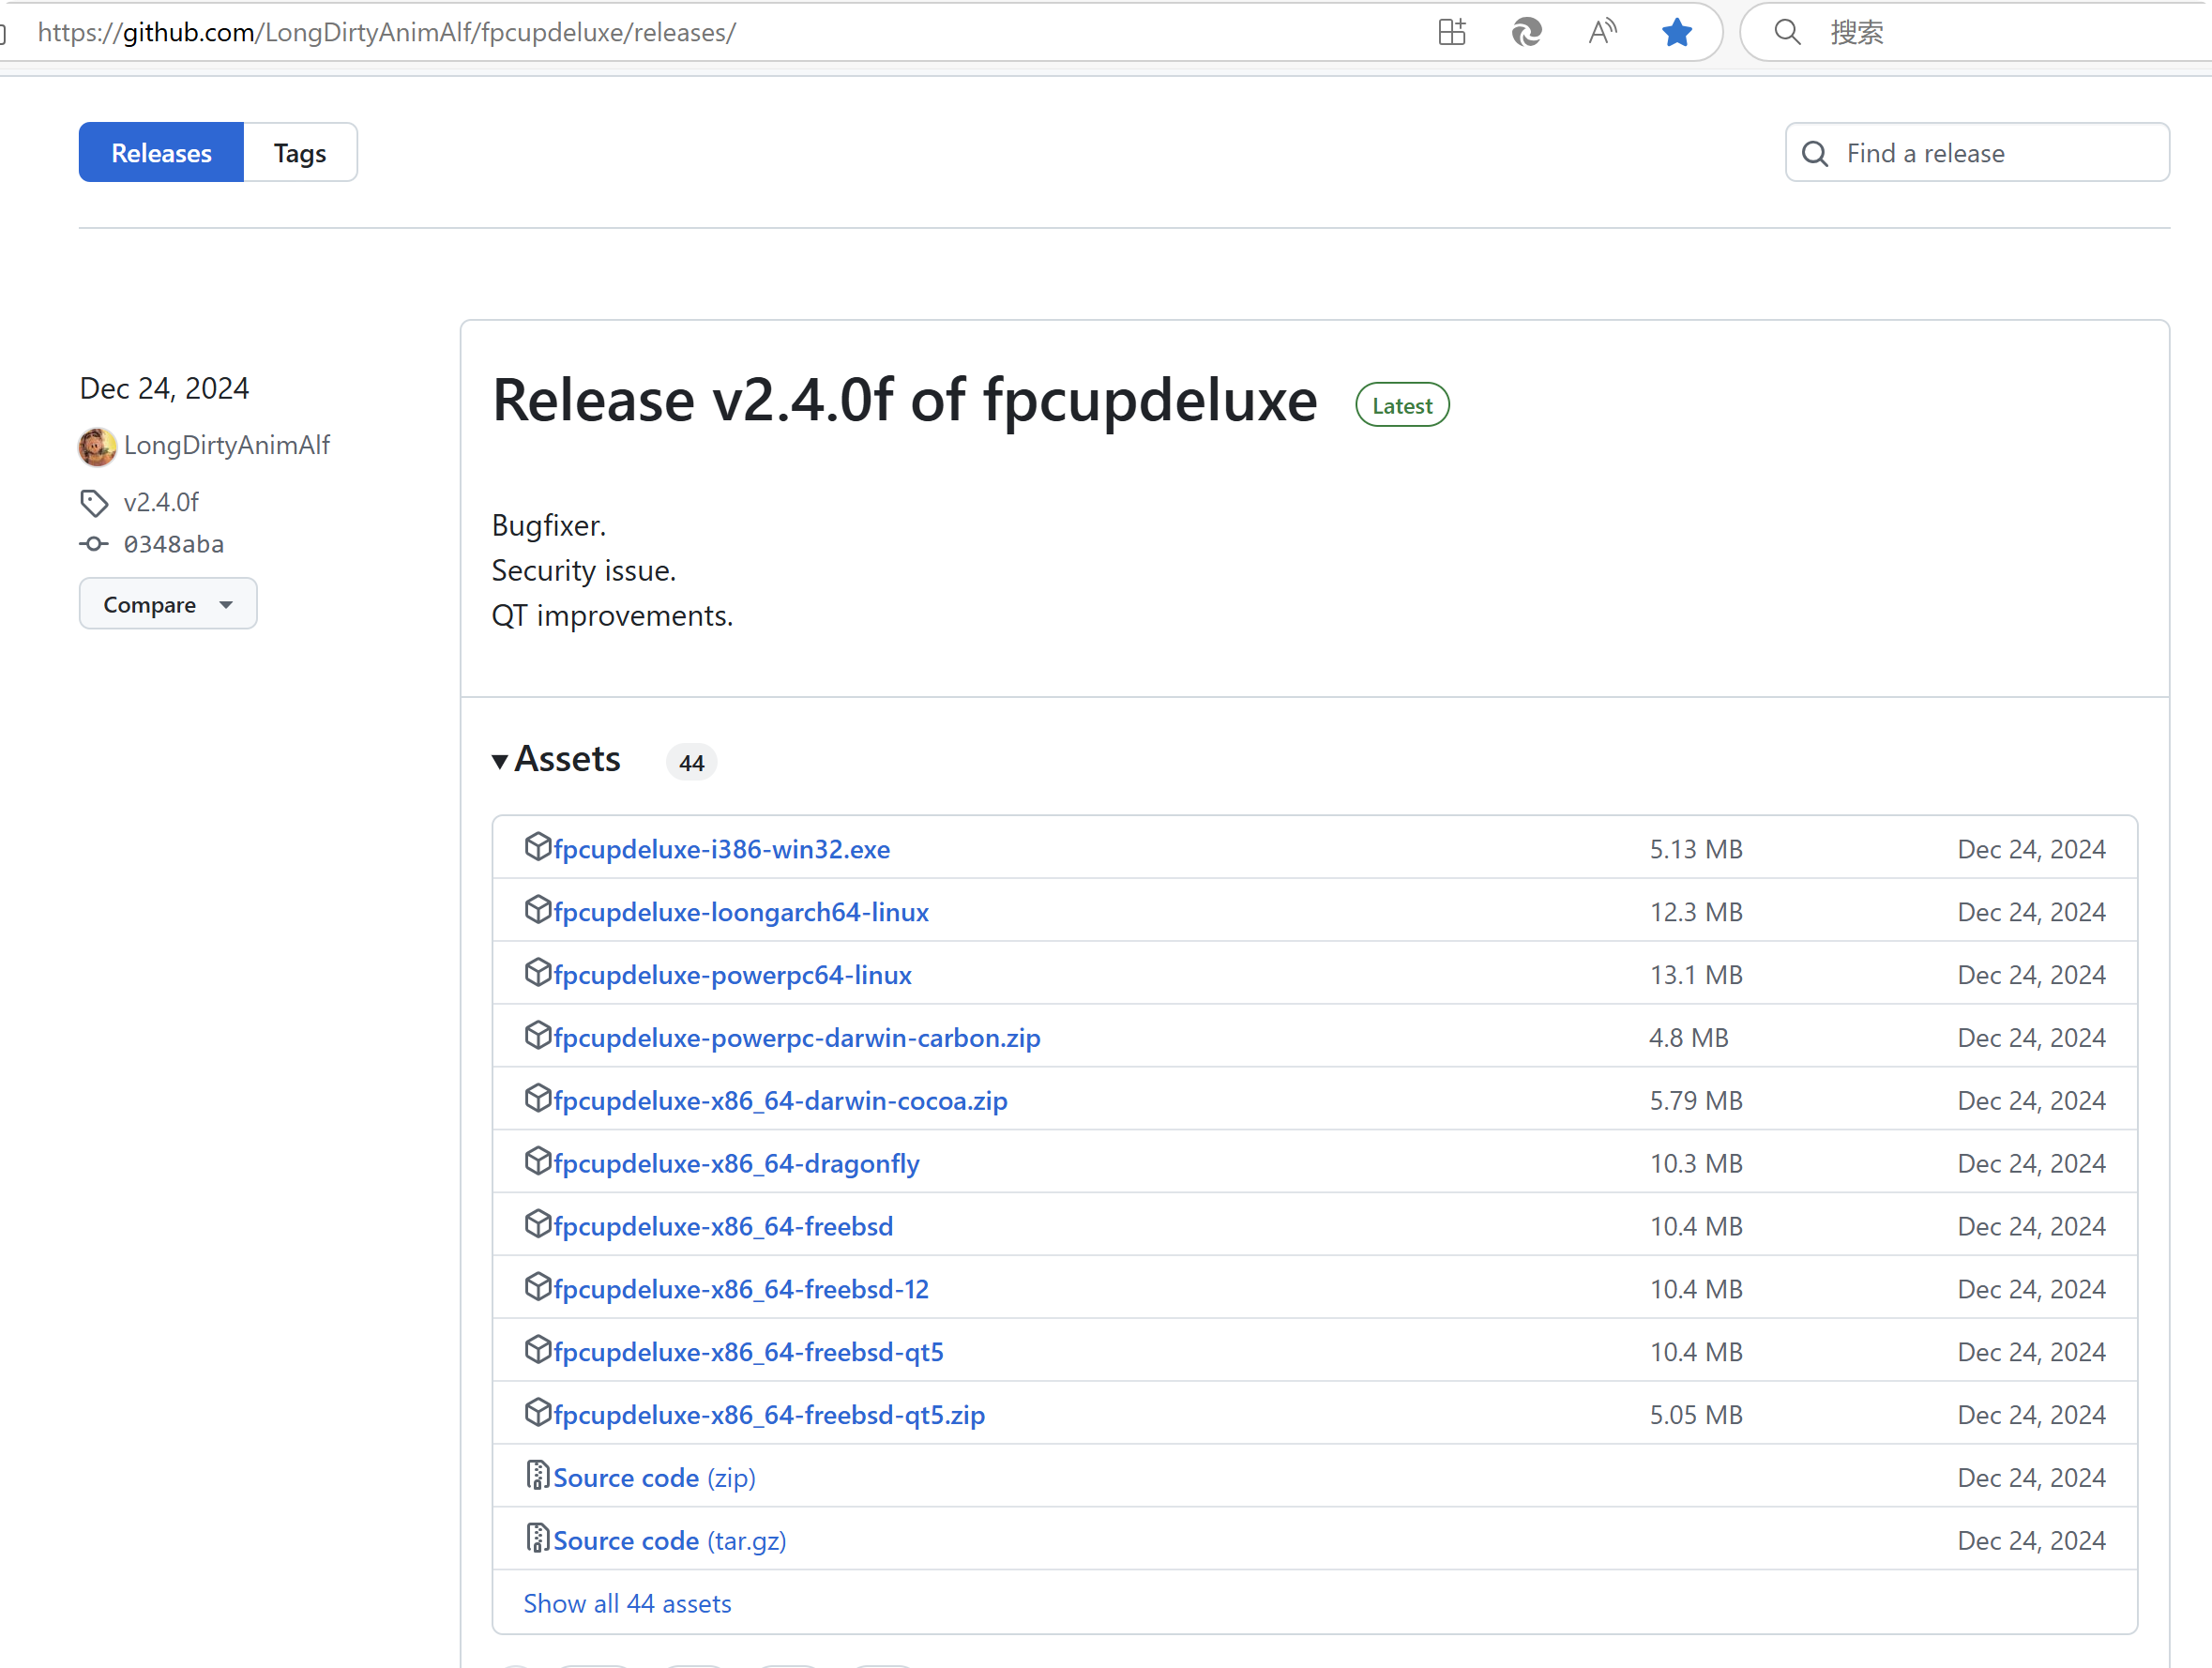
Task: Click the apps grid icon in address bar
Action: pos(1451,33)
